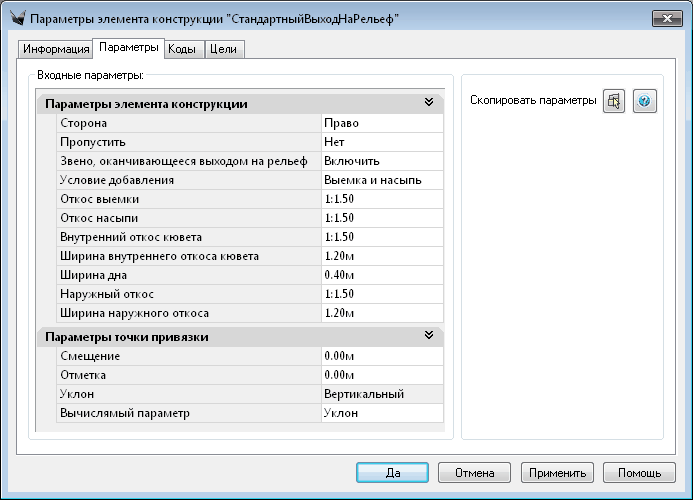The height and width of the screenshot is (500, 693).
Task: Edit the Откос выемки value field
Action: [x=381, y=199]
